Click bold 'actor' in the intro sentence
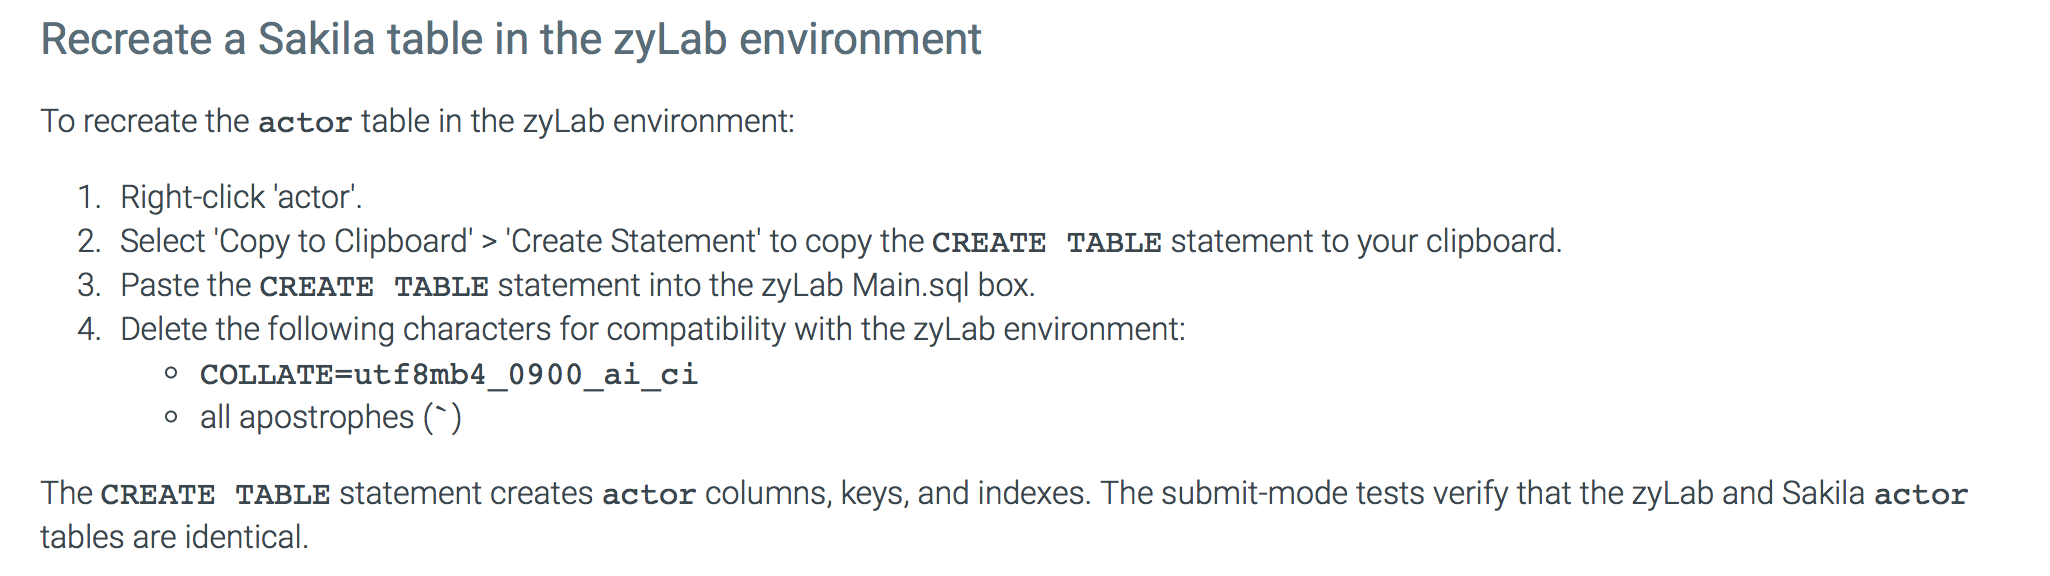 tap(305, 122)
